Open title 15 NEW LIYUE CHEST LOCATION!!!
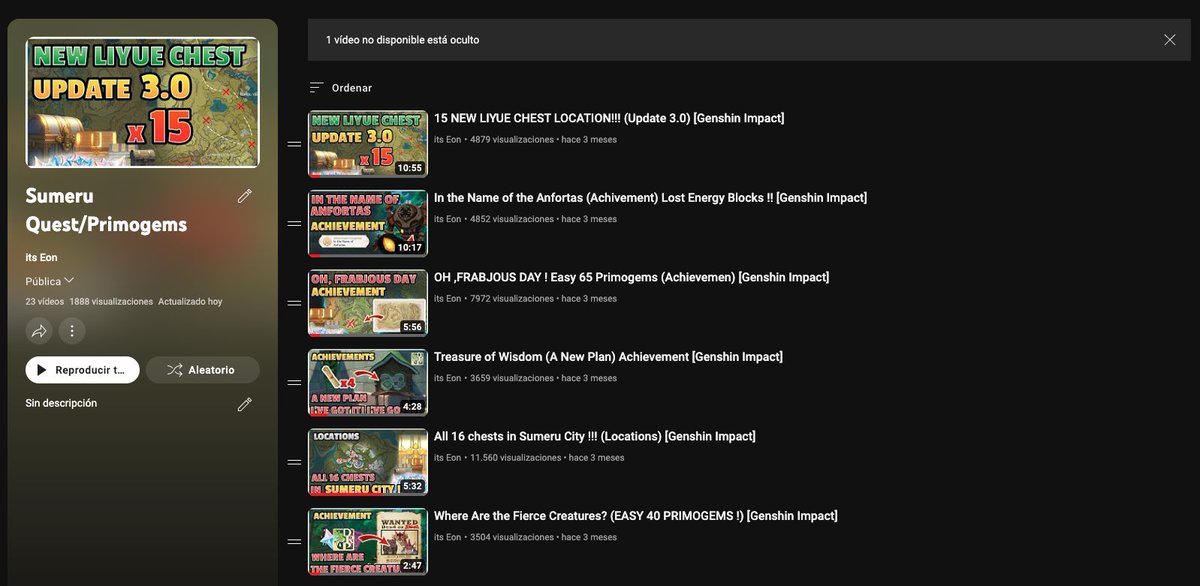Image resolution: width=1200 pixels, height=586 pixels. pyautogui.click(x=609, y=118)
